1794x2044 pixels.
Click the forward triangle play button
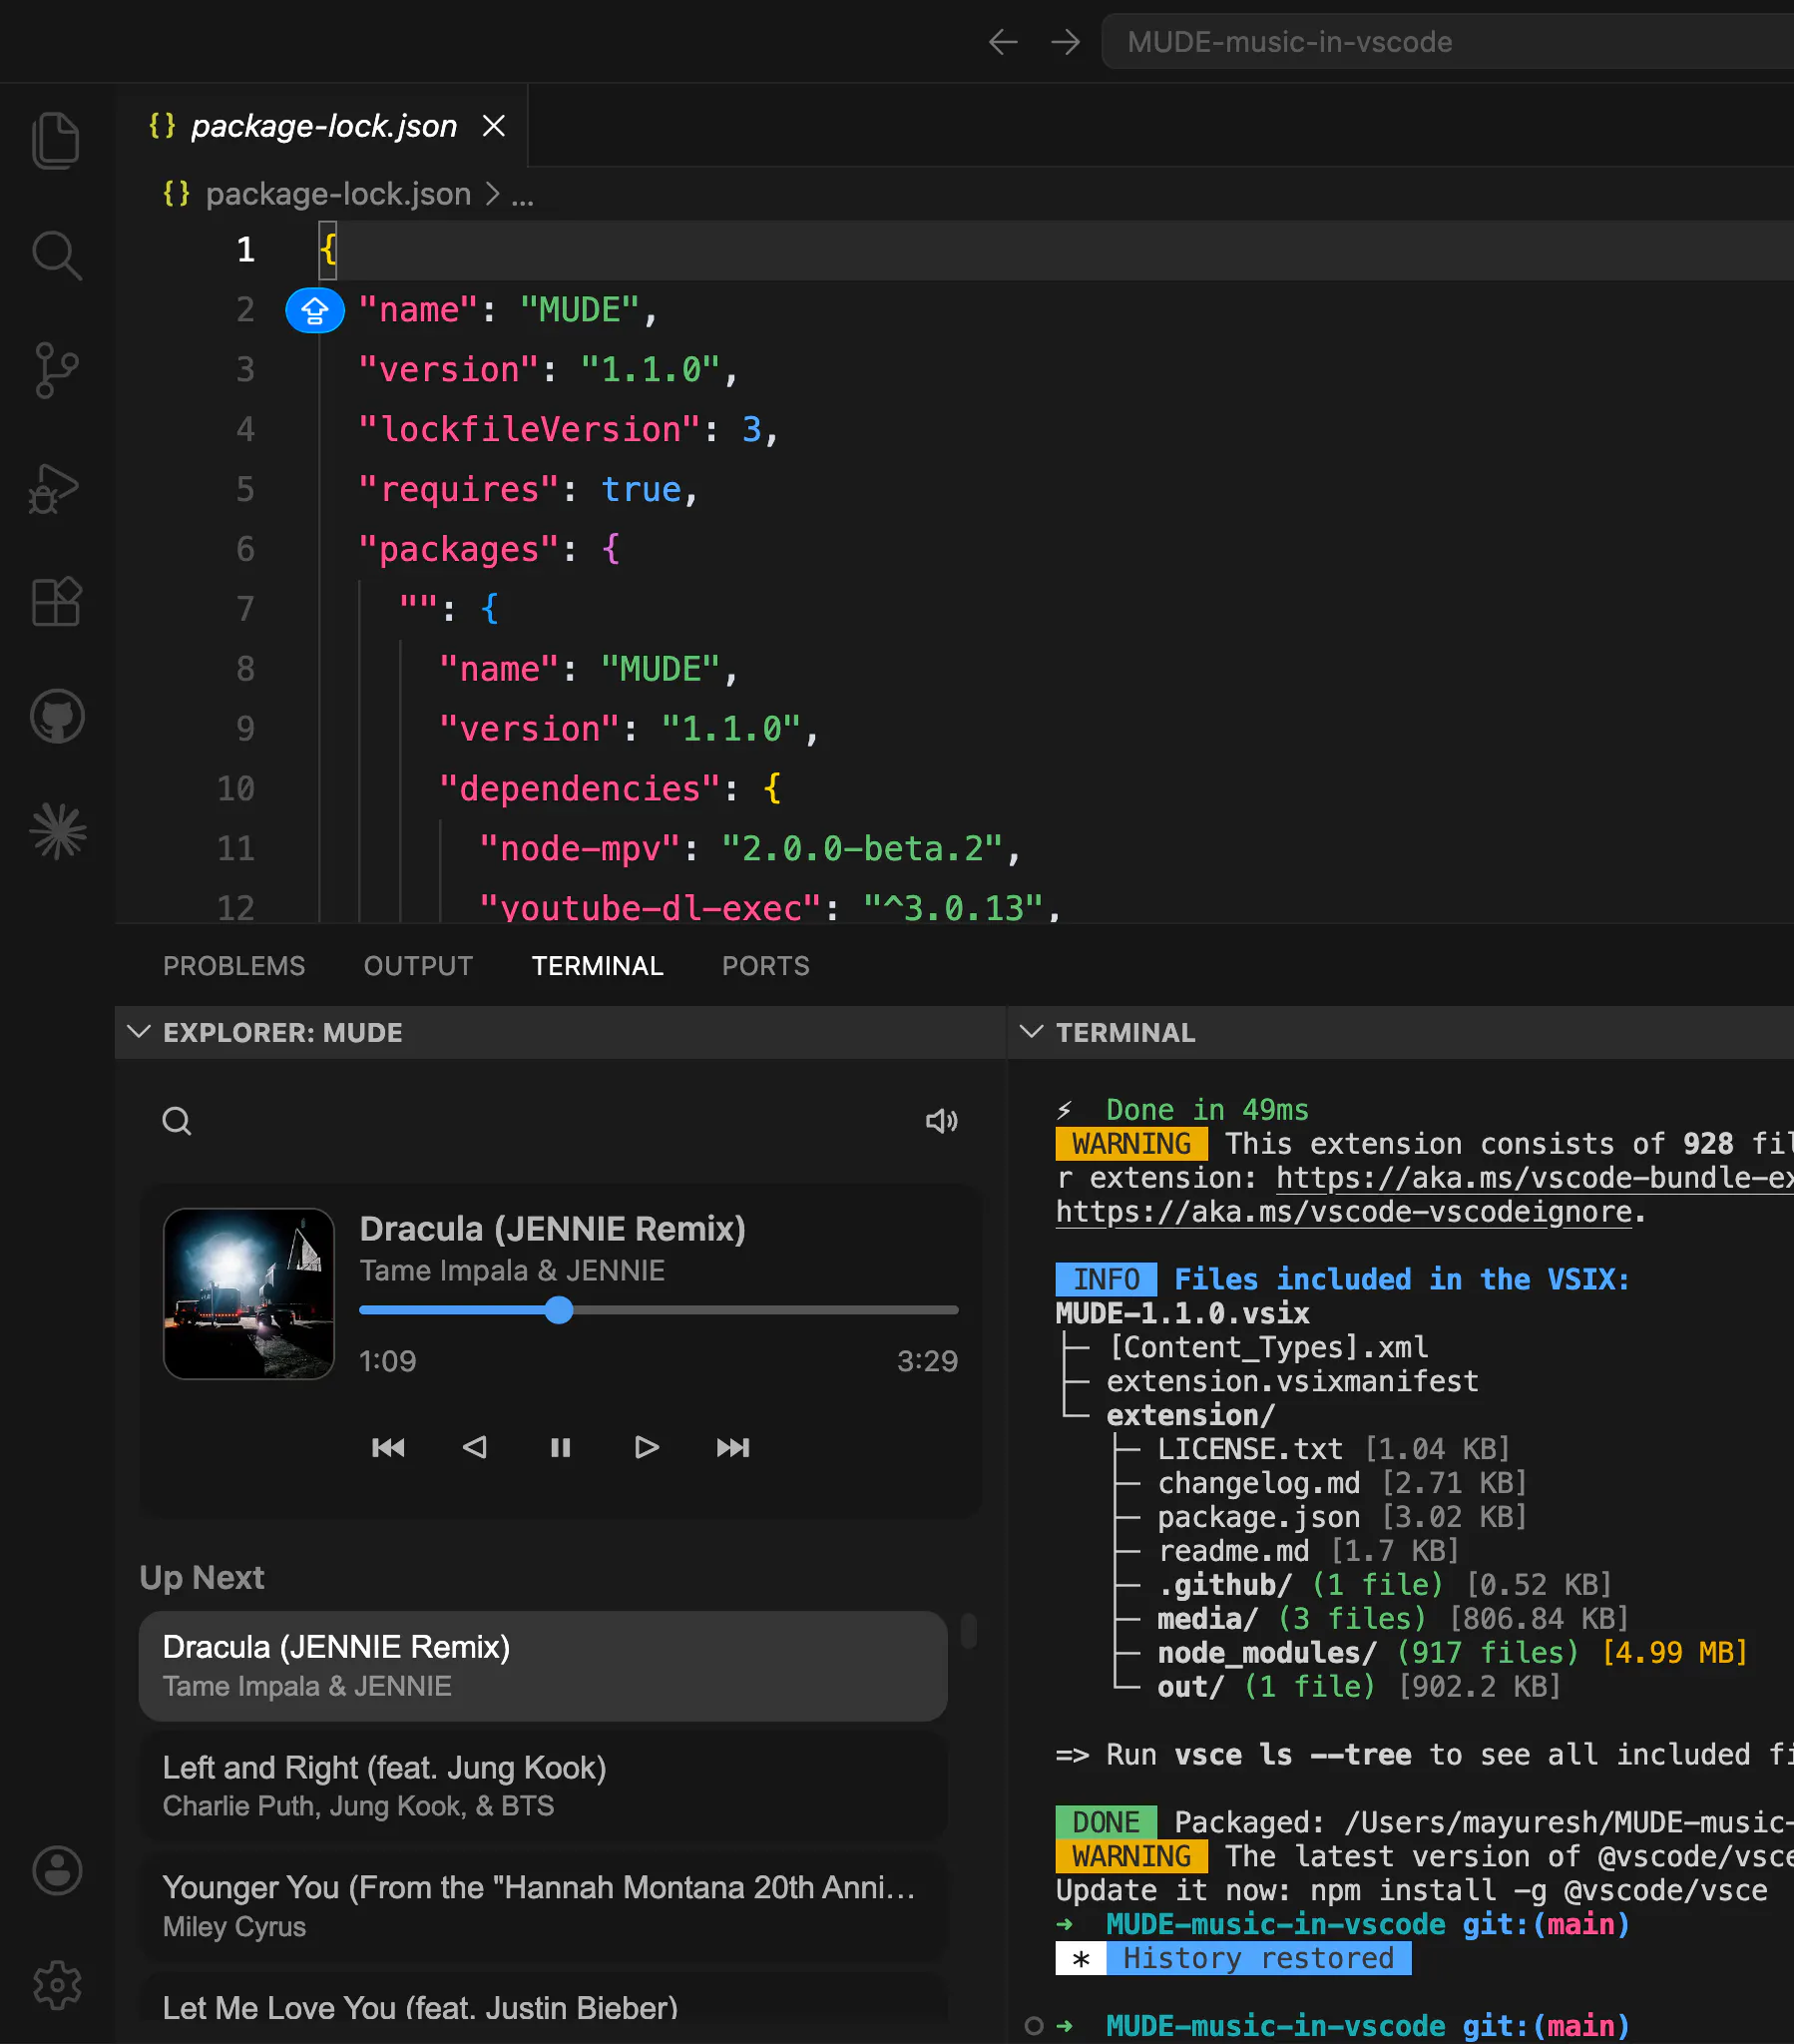tap(647, 1447)
